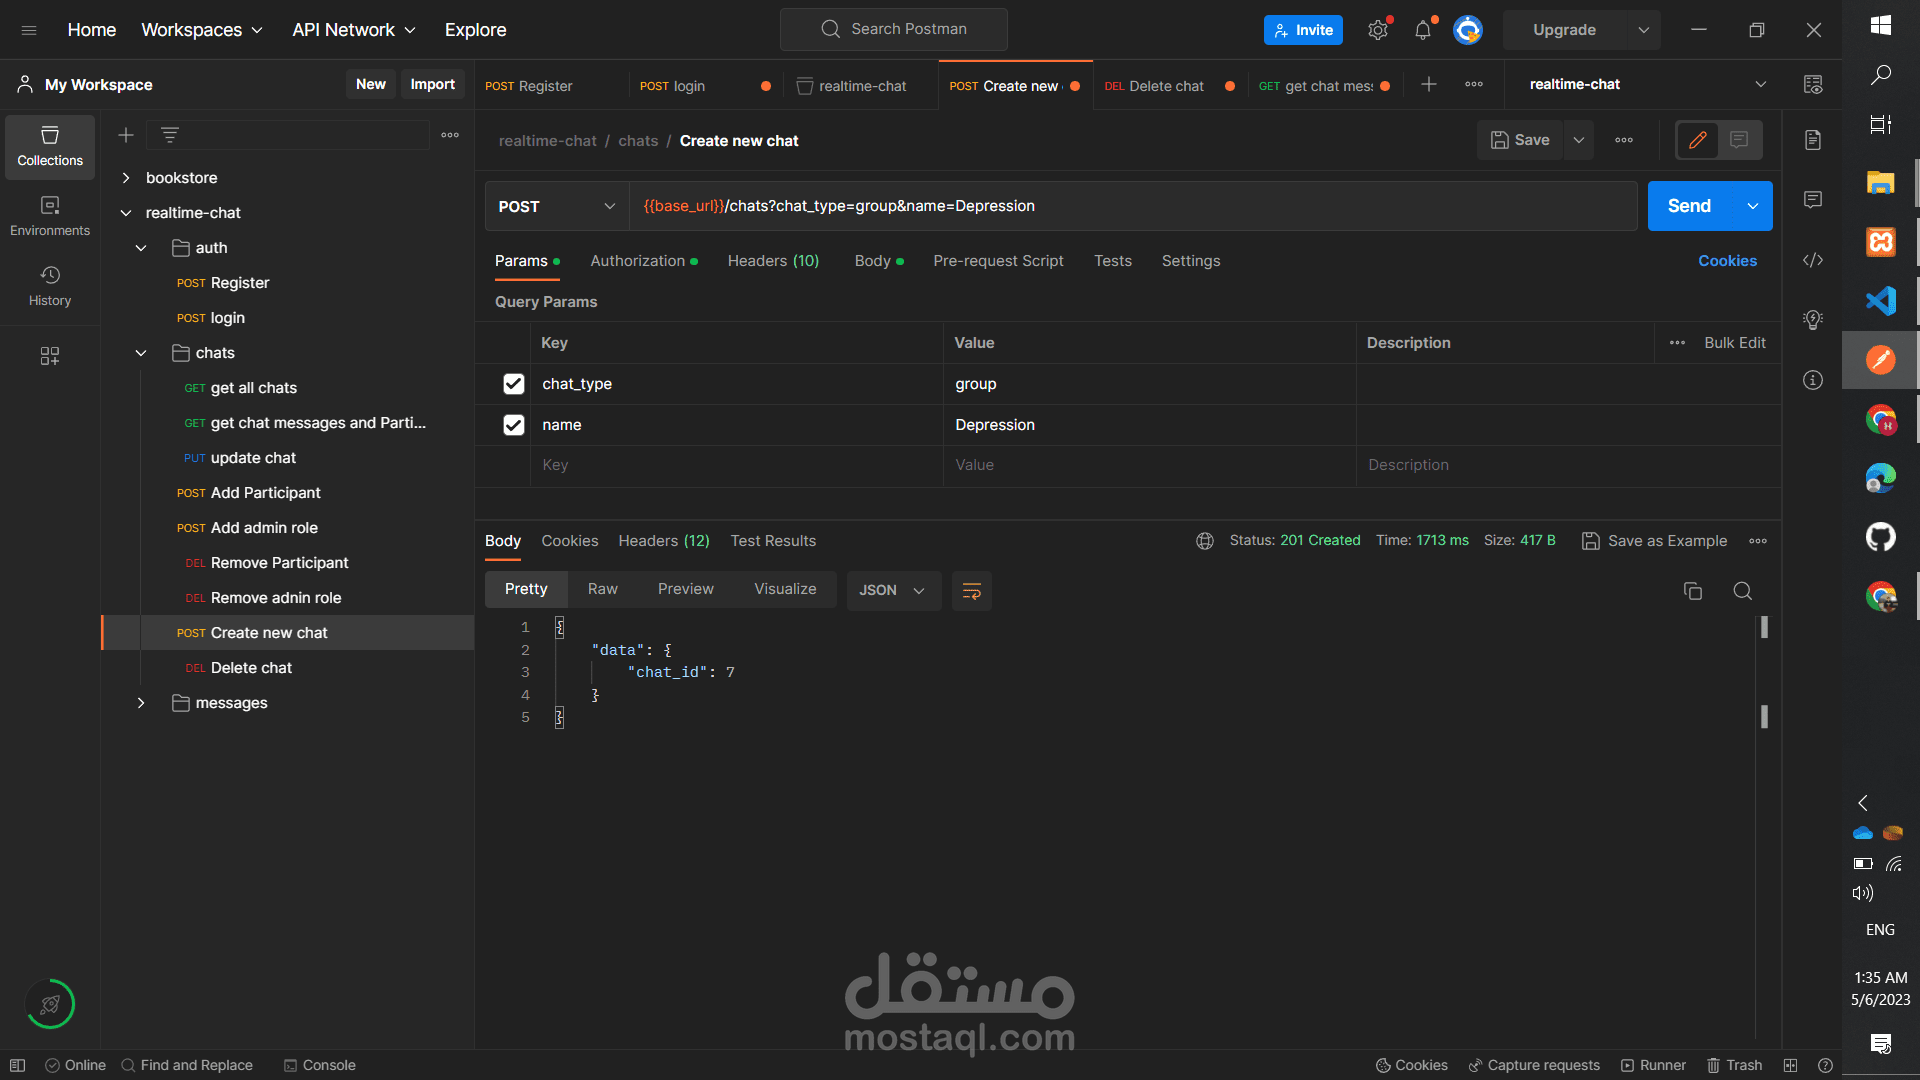Uncheck the chat_type query parameter
This screenshot has width=1920, height=1080.
pos(514,384)
